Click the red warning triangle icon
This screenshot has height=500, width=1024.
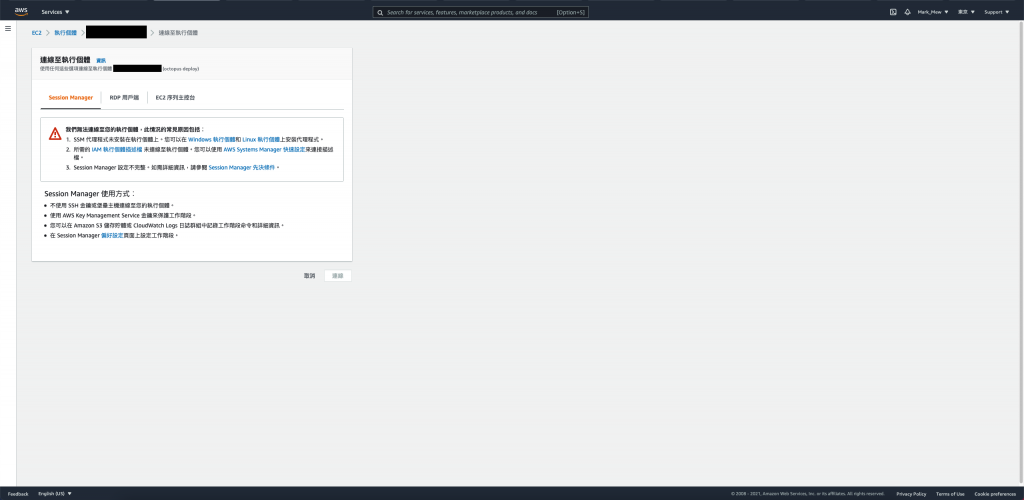[x=55, y=133]
